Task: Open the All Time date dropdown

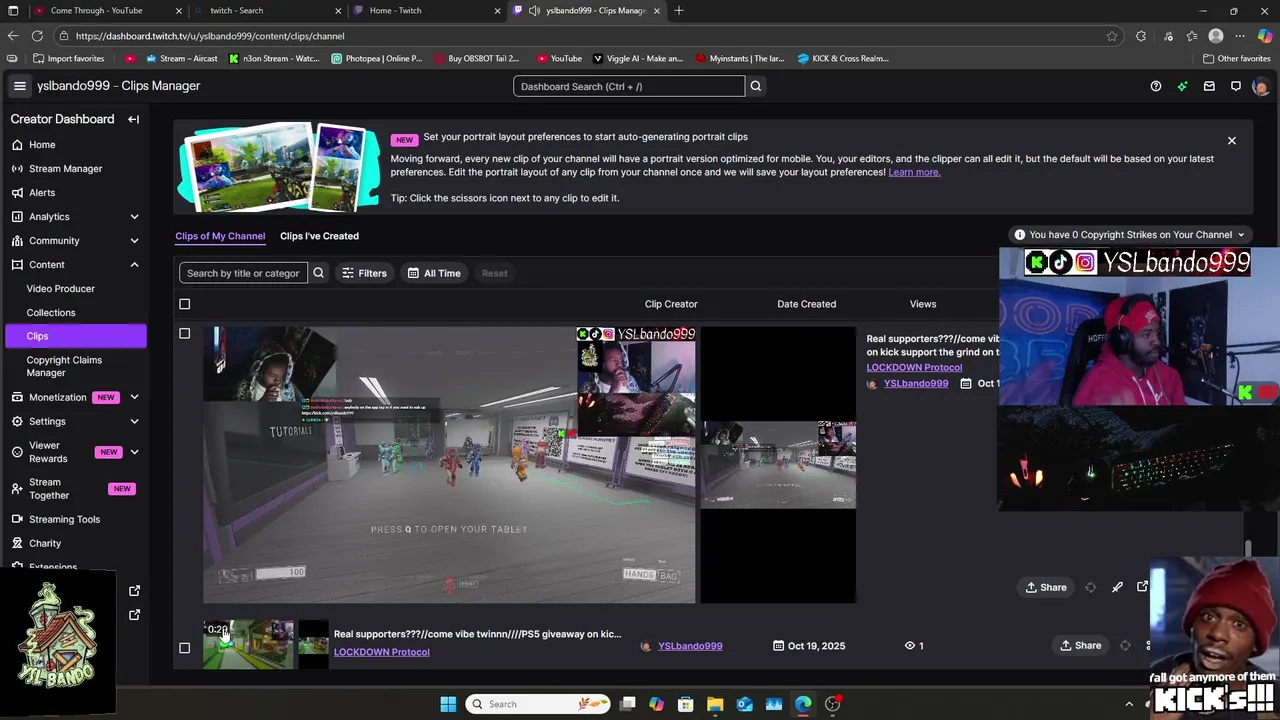Action: coord(434,273)
